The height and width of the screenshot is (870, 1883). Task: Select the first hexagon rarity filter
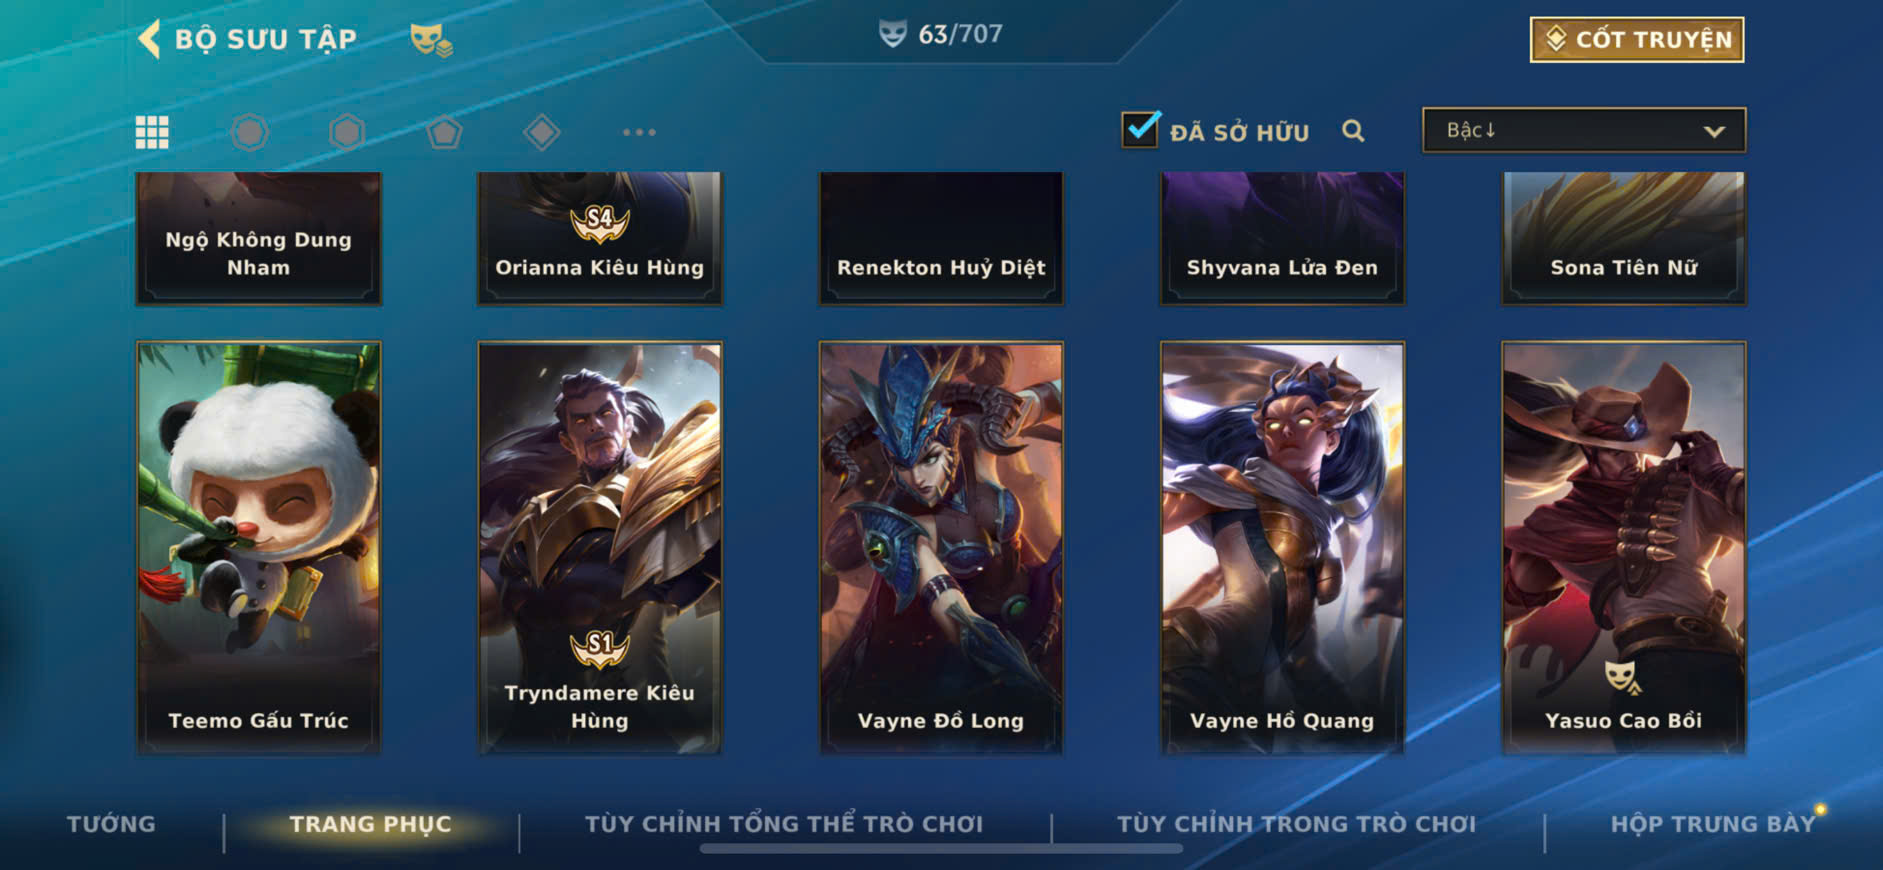tap(249, 132)
